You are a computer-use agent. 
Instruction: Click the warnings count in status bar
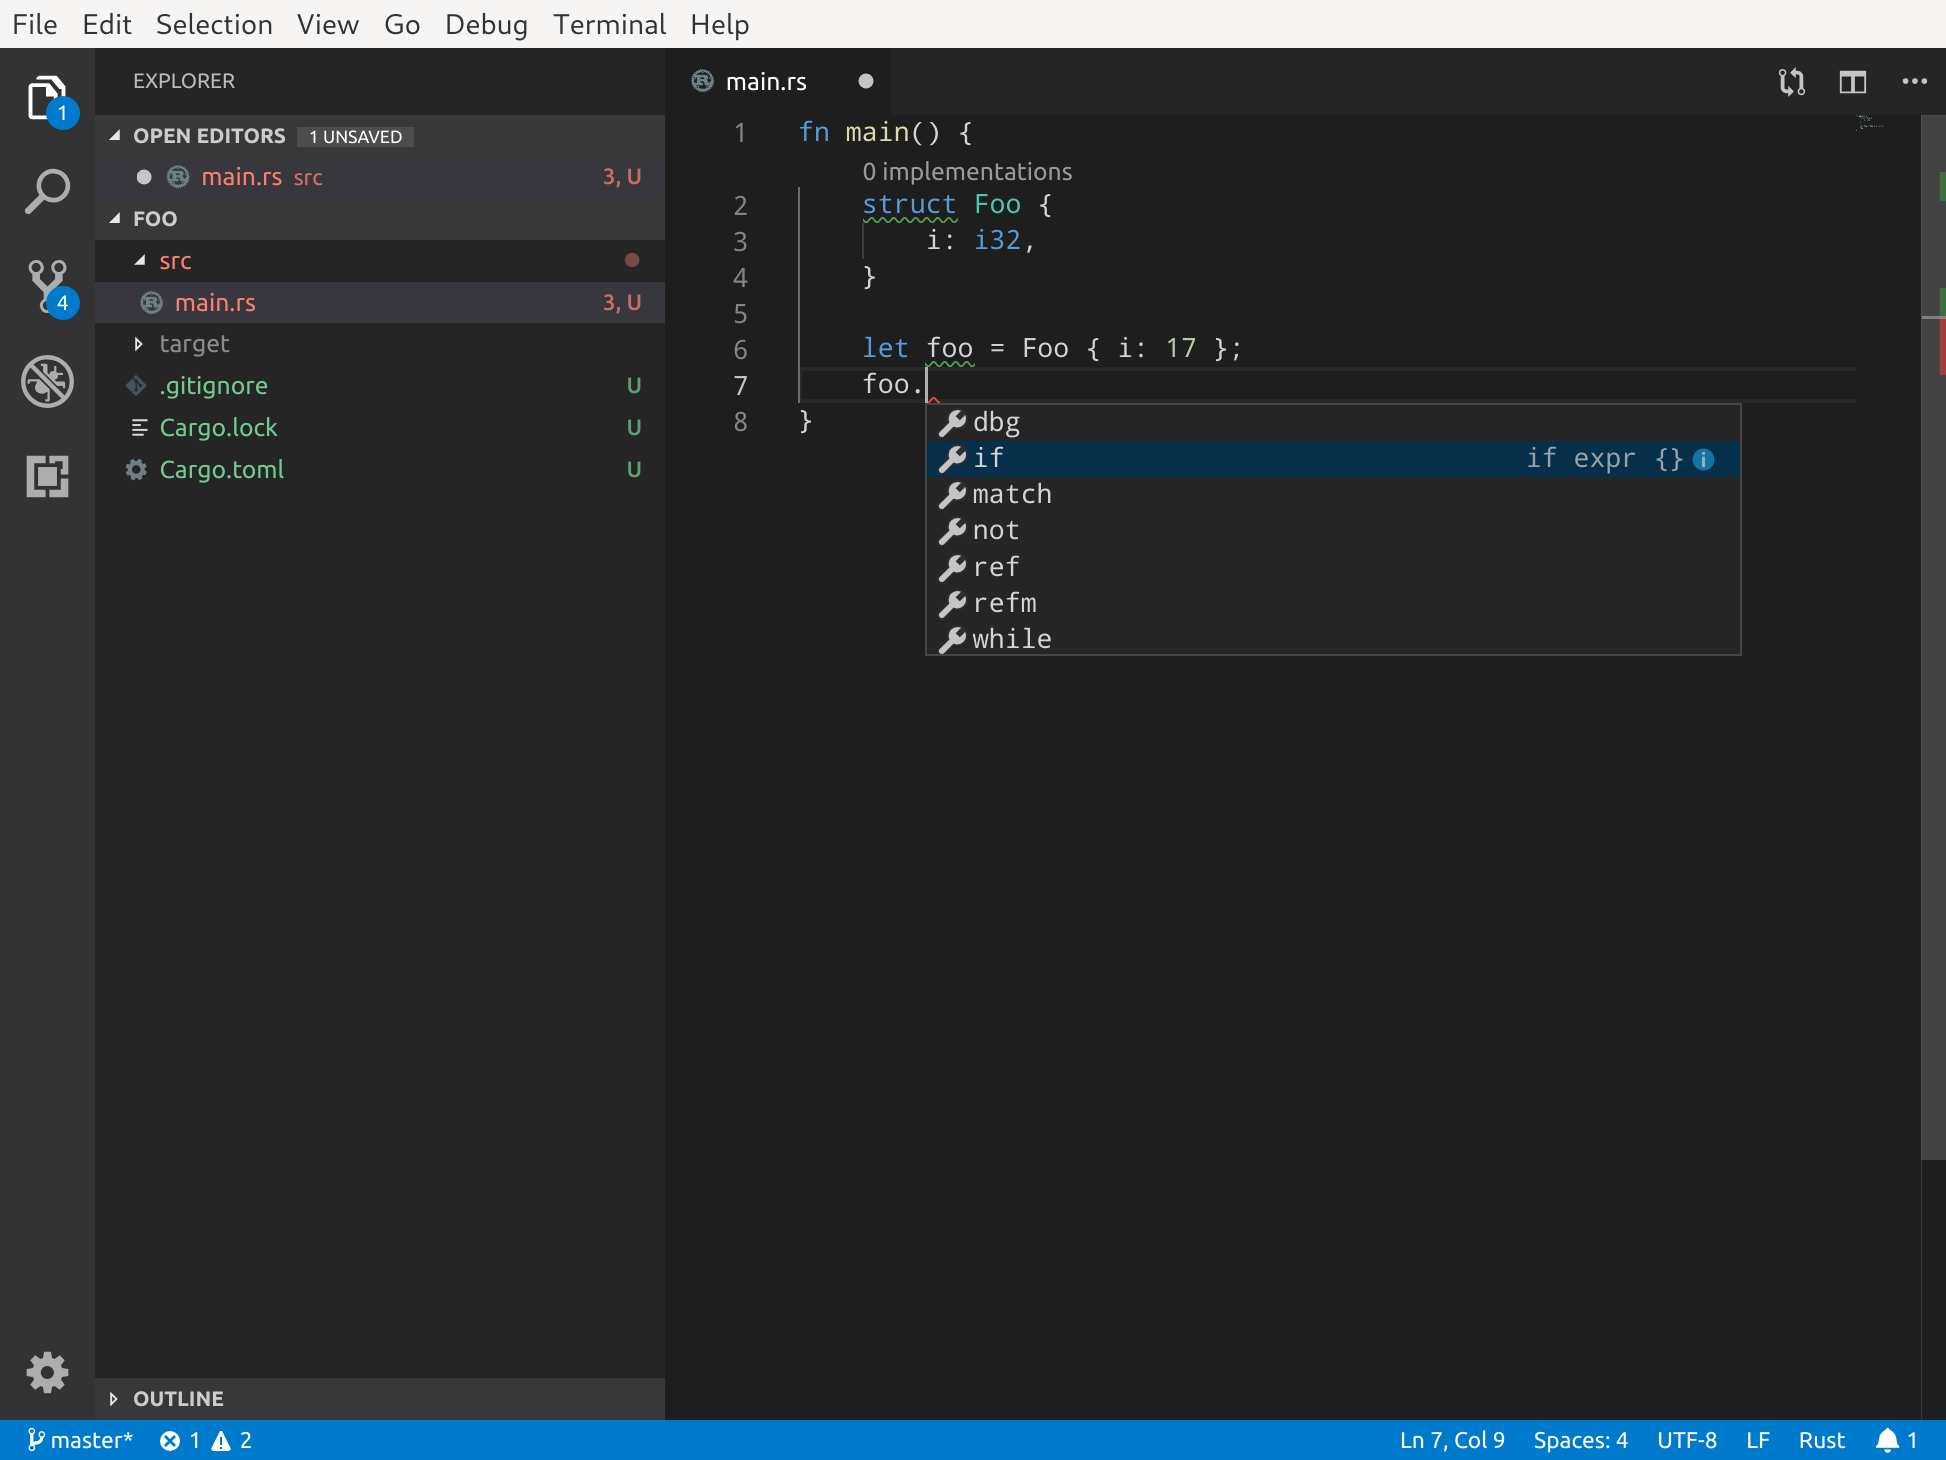tap(232, 1440)
